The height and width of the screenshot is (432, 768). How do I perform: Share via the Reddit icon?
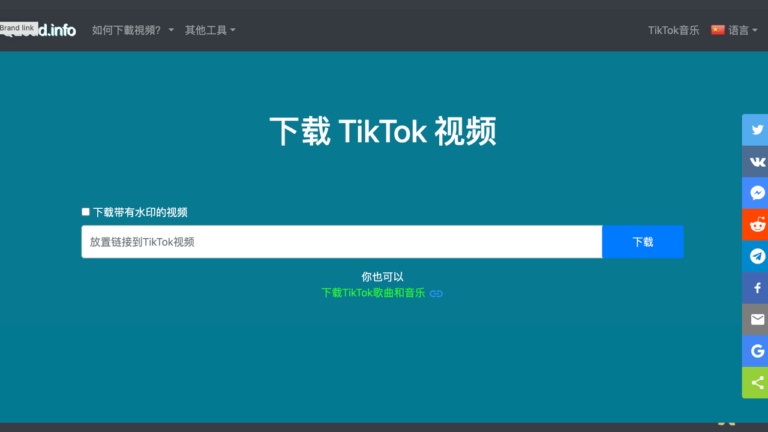tap(755, 225)
